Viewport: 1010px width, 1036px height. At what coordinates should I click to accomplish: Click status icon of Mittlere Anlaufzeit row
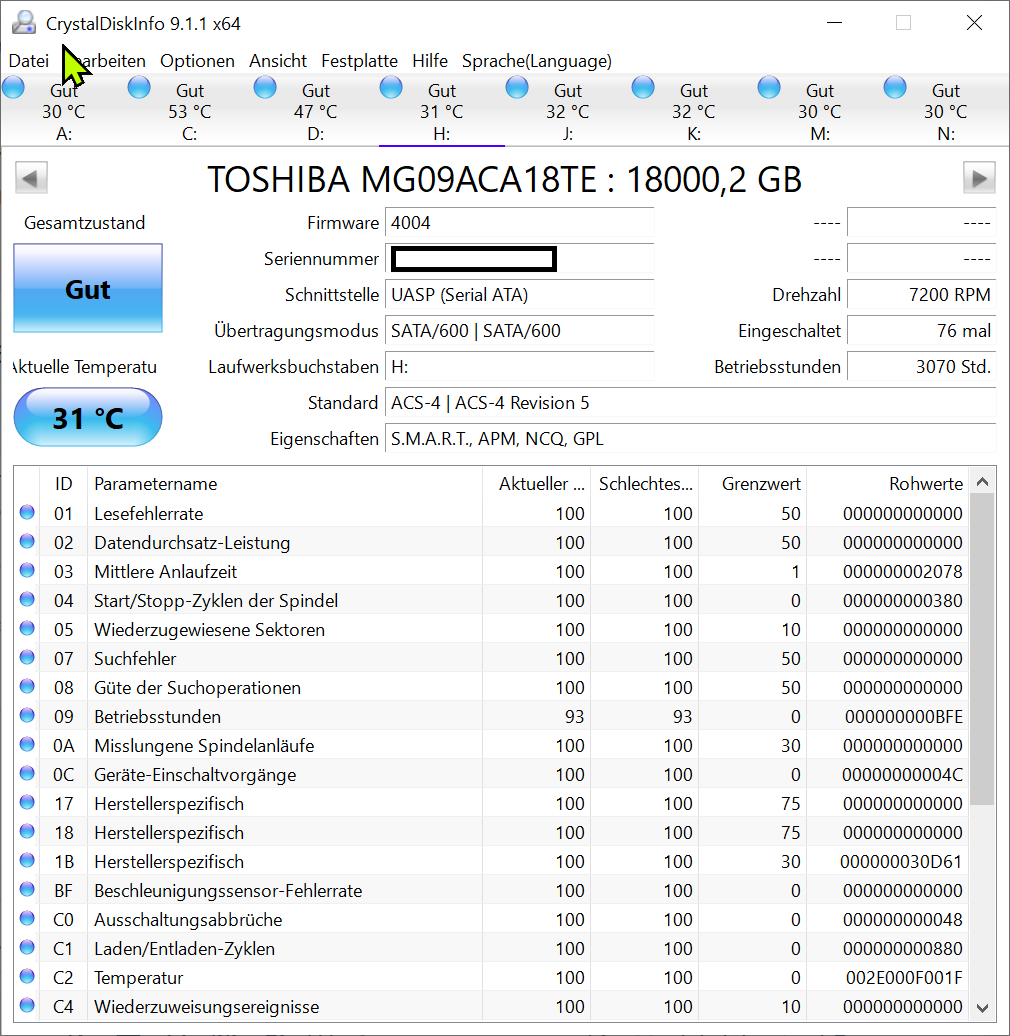click(27, 570)
